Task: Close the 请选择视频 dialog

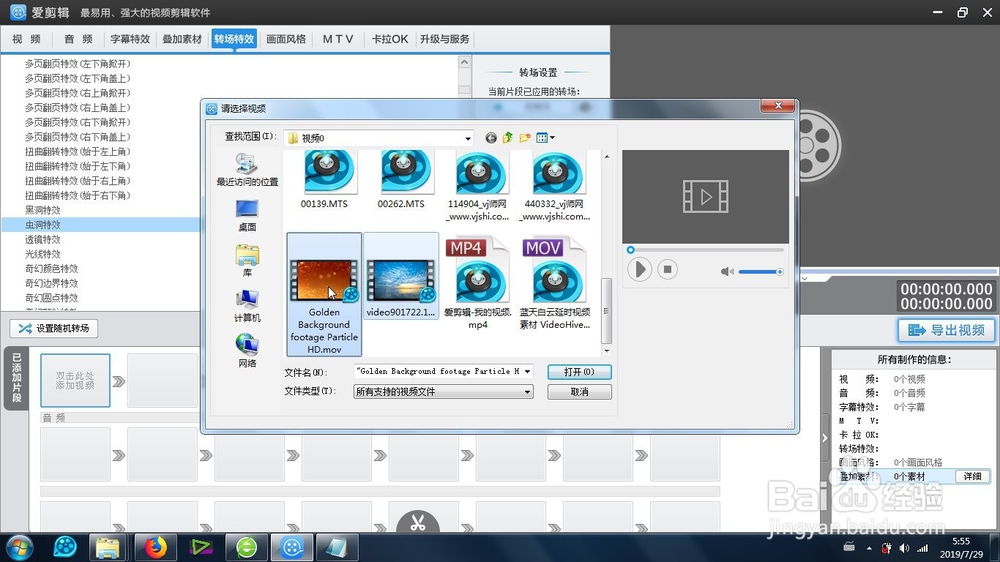Action: (777, 105)
